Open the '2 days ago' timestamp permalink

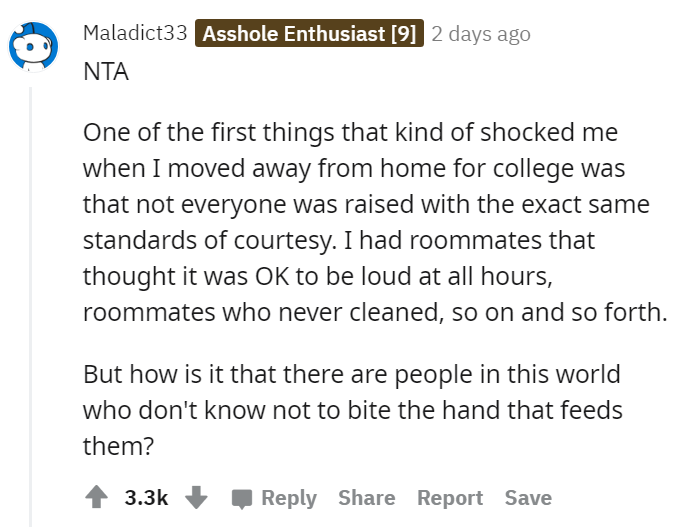pyautogui.click(x=481, y=34)
